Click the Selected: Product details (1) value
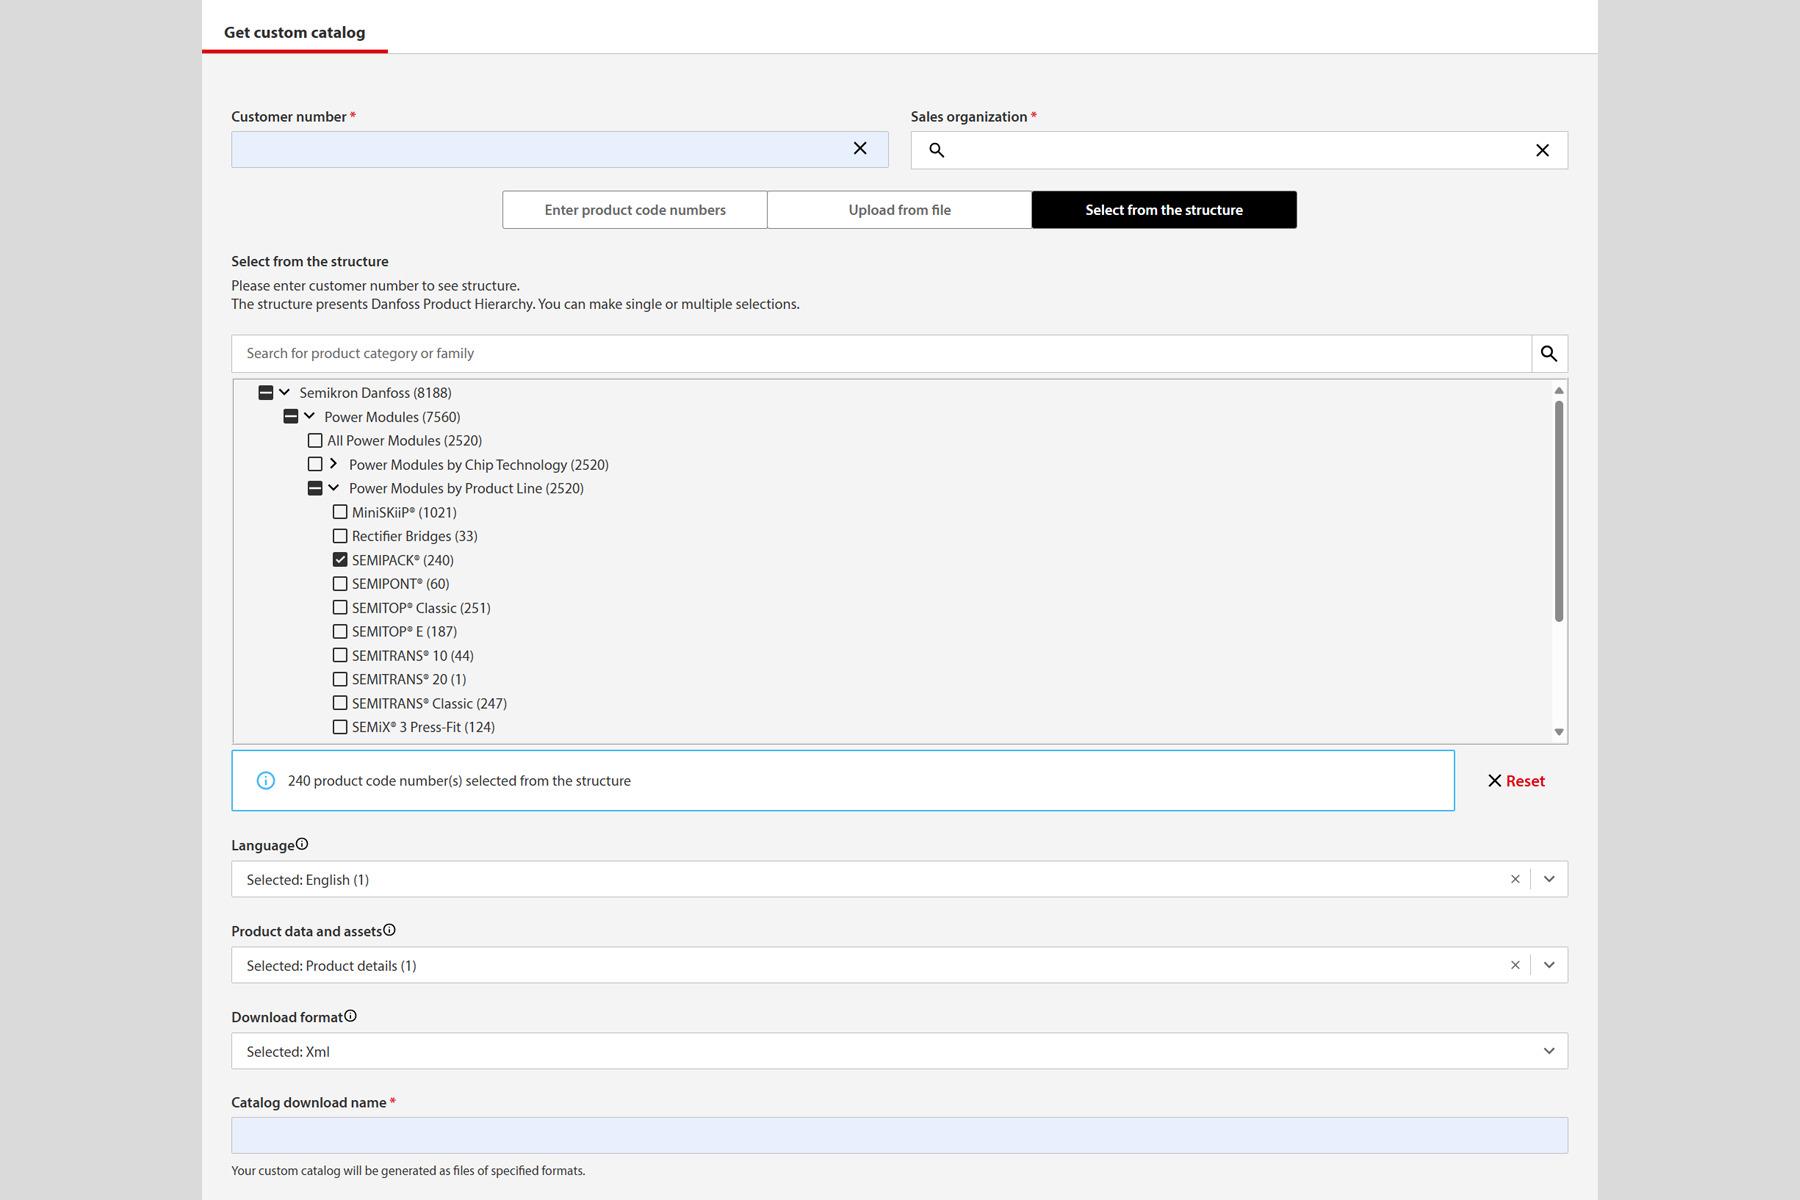The image size is (1800, 1200). pos(332,966)
